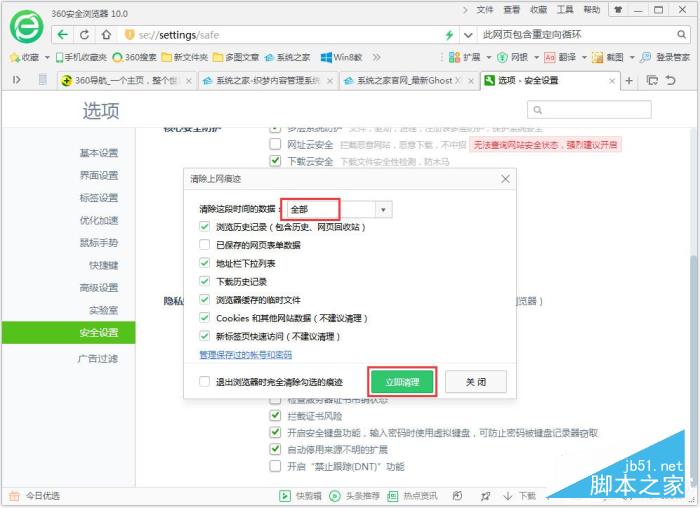
Task: Open a new tab with plus button
Action: [x=629, y=80]
